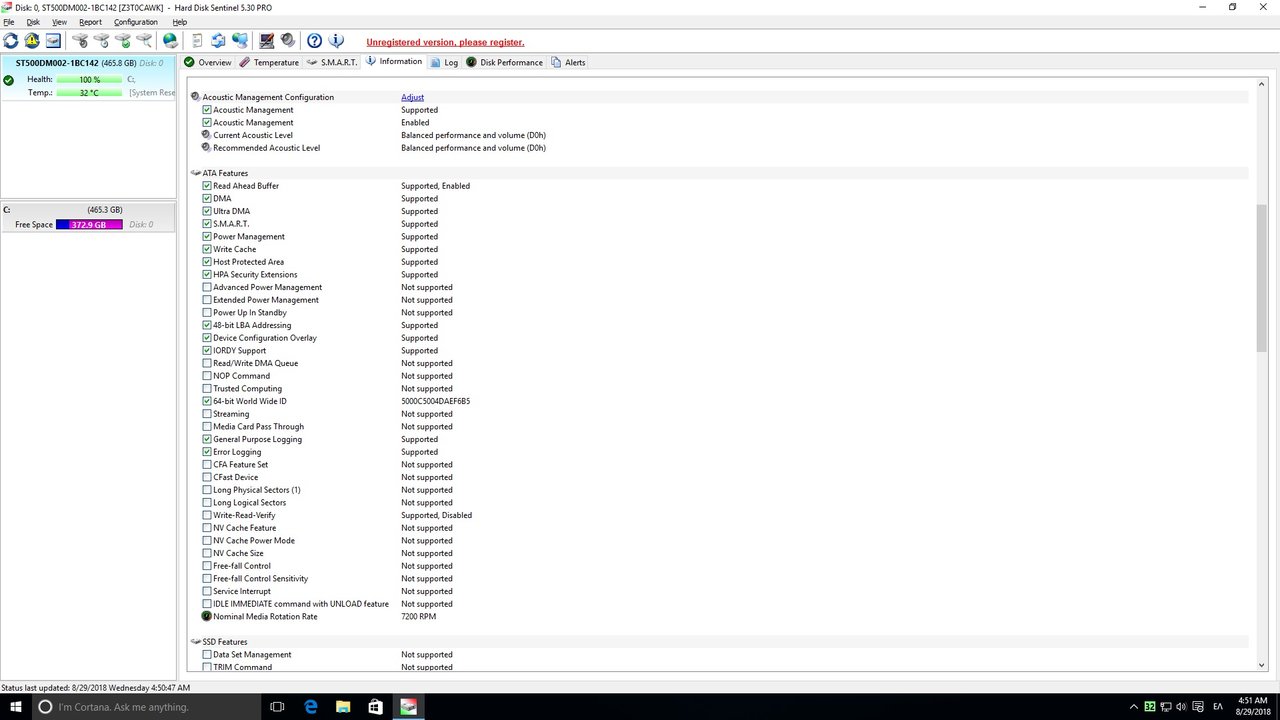This screenshot has width=1280, height=720.
Task: Click the World Wide ID value 5000C5004DAEF6B5
Action: click(436, 401)
